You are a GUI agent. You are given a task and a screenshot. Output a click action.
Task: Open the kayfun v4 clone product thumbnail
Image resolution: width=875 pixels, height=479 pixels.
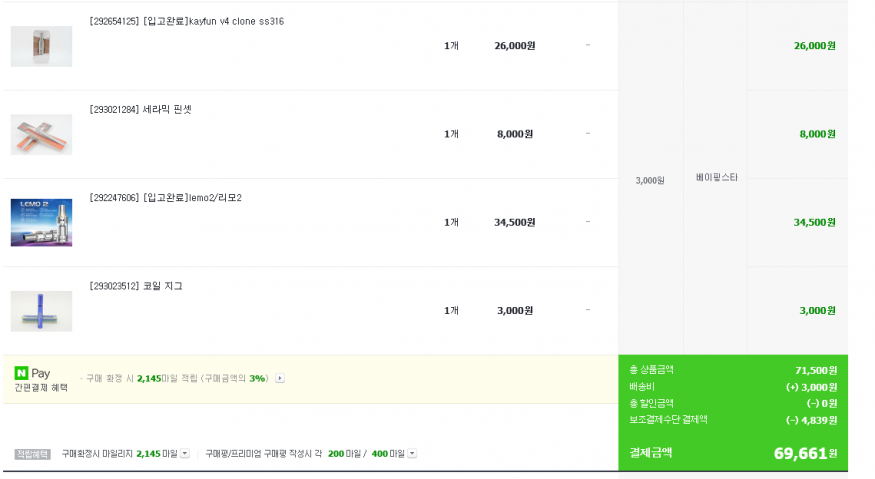tap(41, 46)
